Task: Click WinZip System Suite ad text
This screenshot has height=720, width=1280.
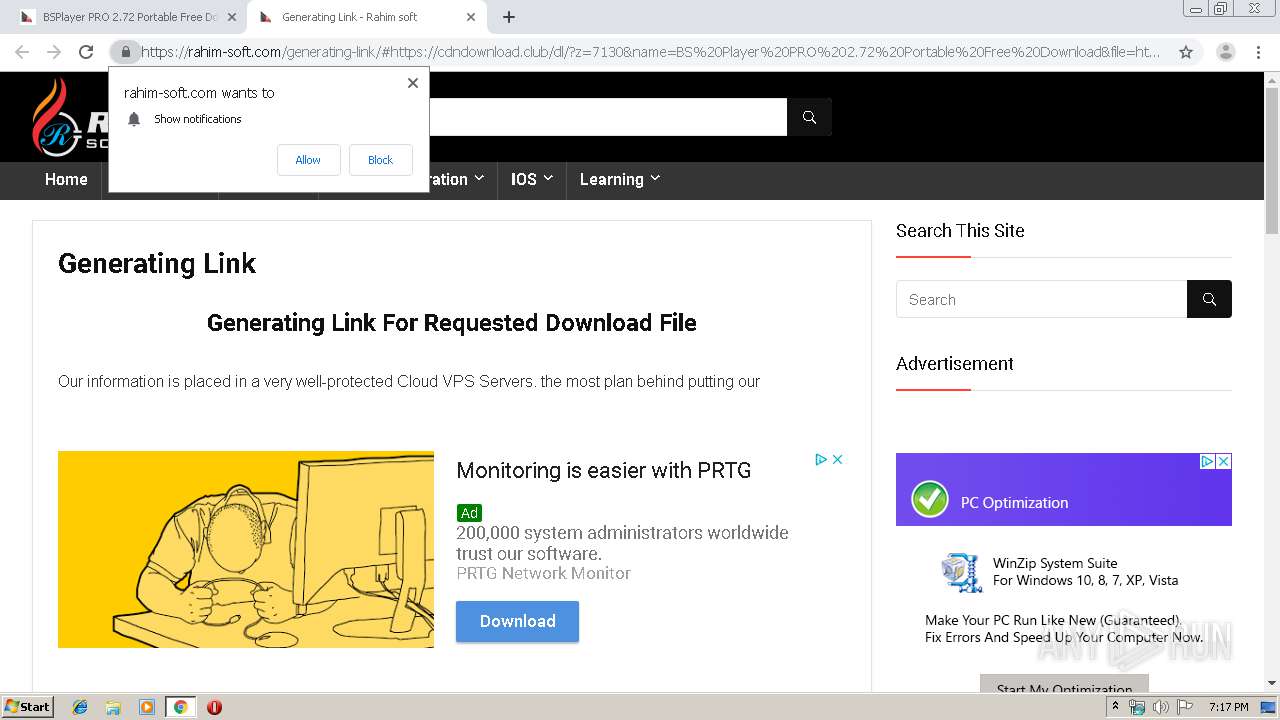Action: (x=1085, y=572)
